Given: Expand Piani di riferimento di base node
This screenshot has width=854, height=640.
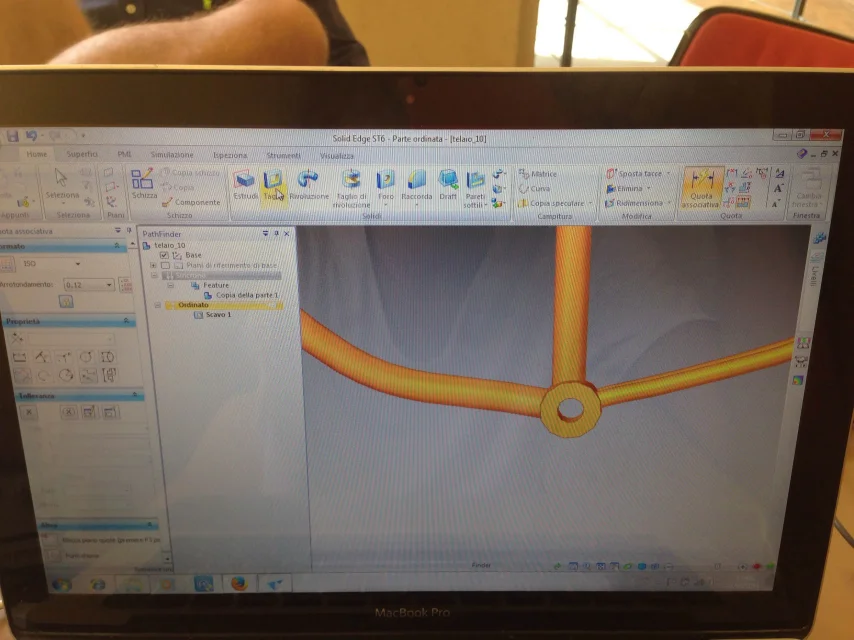Looking at the screenshot, I should tap(153, 265).
